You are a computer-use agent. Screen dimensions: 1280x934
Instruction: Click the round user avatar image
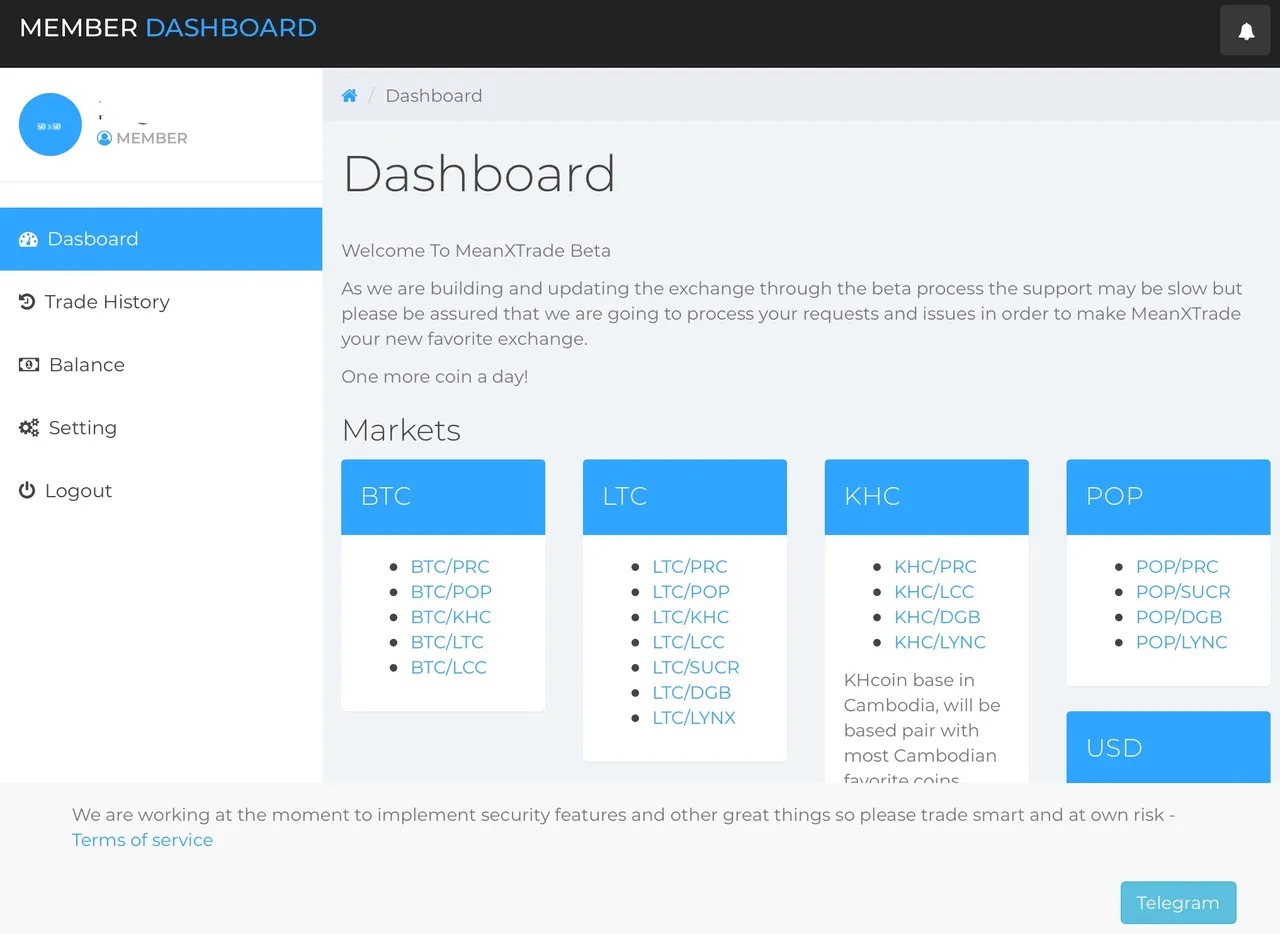(x=50, y=125)
